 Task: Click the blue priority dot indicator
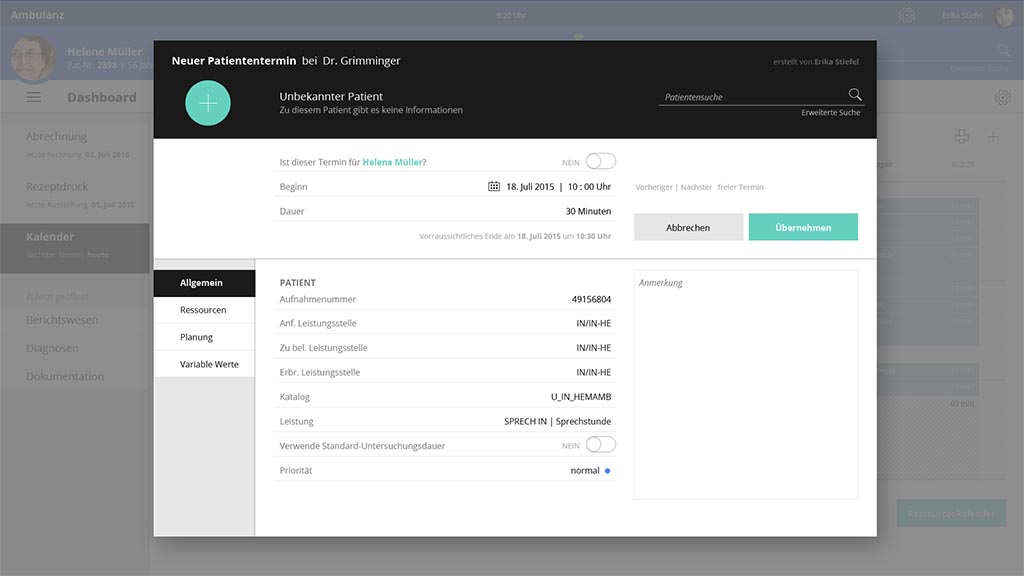(x=608, y=471)
